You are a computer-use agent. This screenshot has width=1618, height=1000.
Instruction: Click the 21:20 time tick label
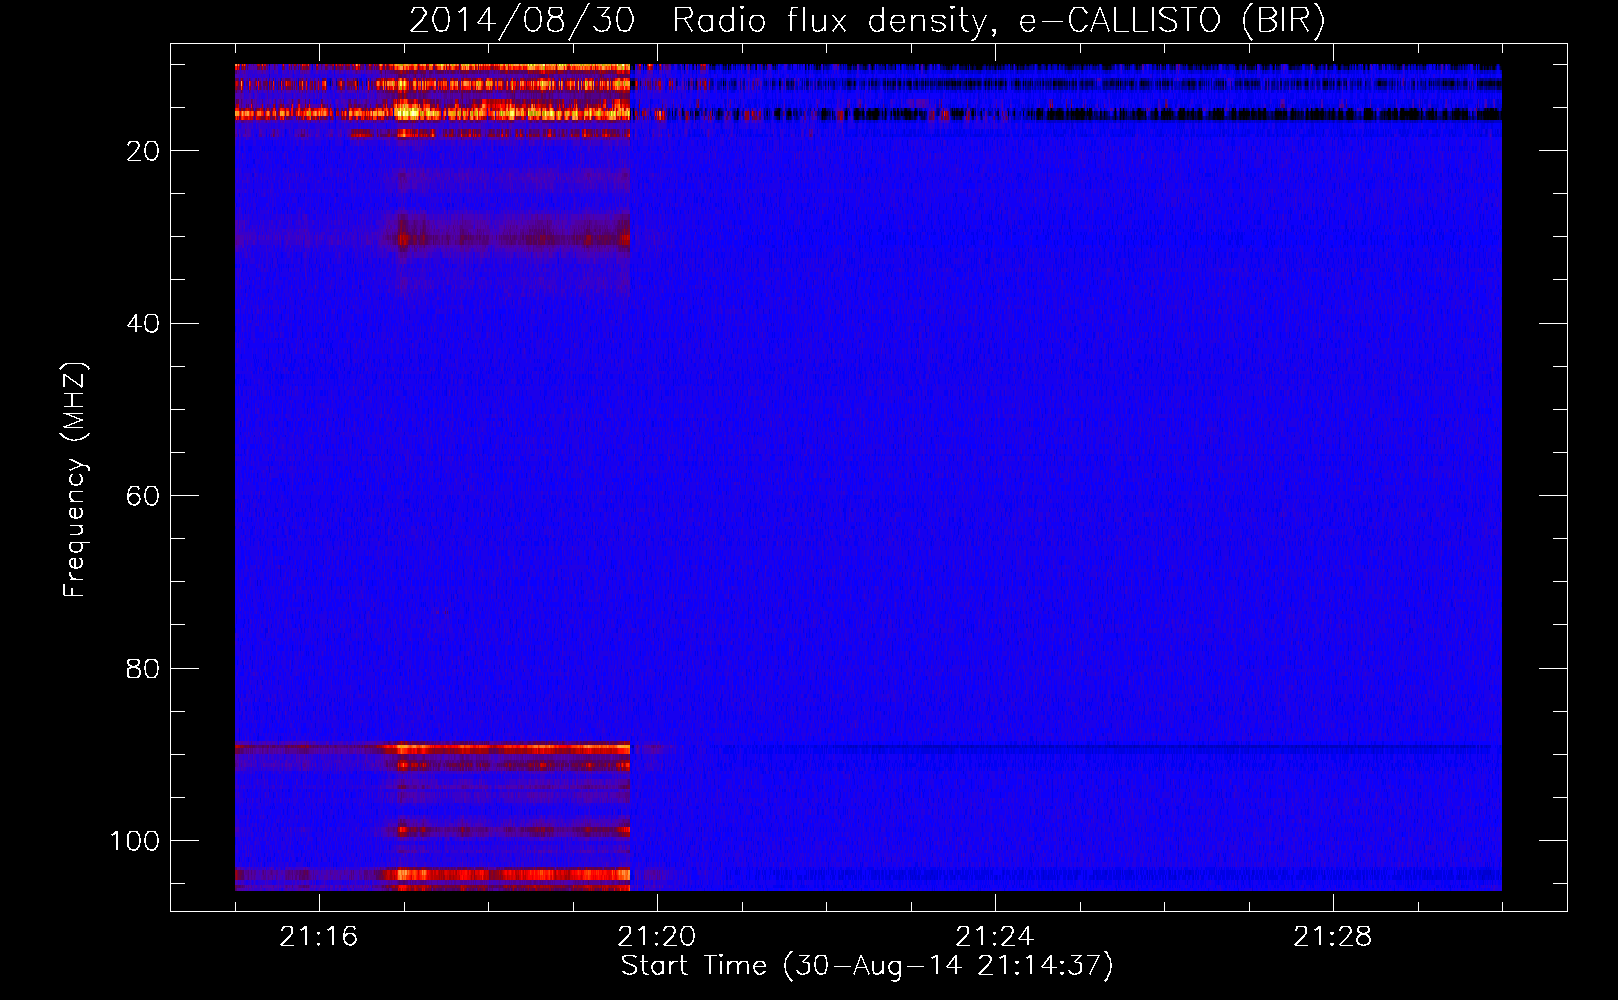[x=657, y=937]
